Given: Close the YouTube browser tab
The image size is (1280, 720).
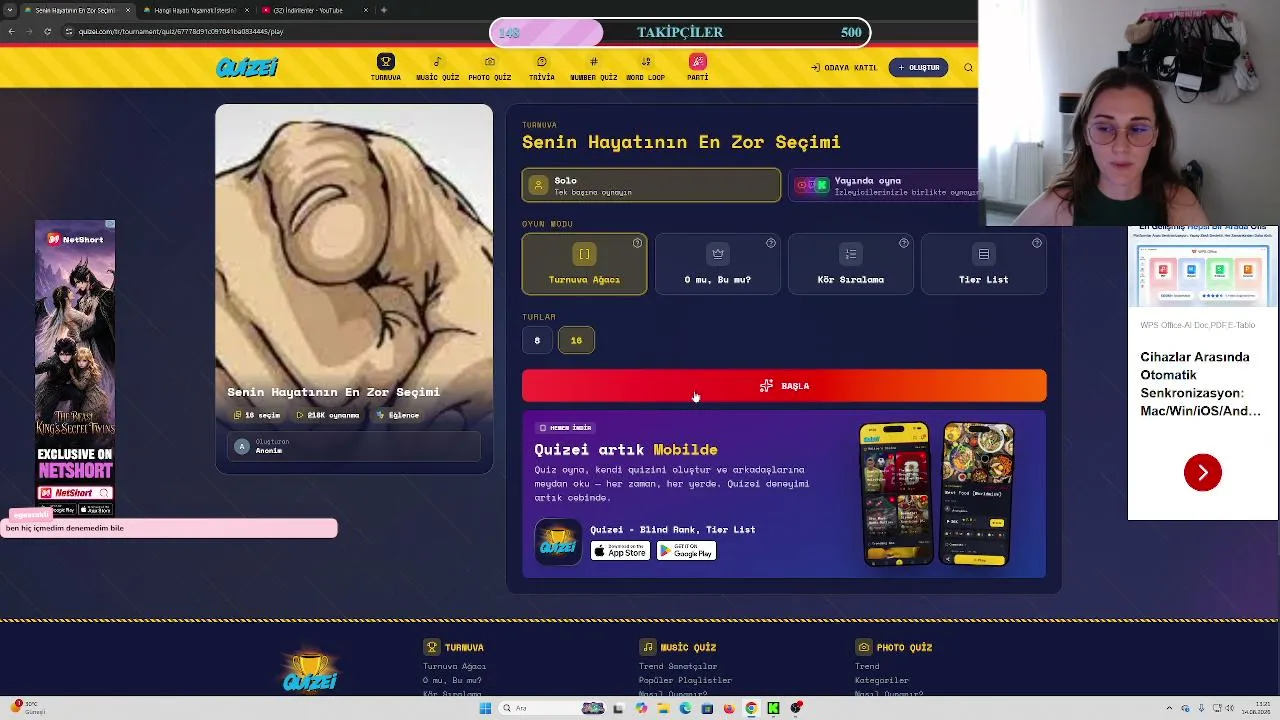Looking at the screenshot, I should [x=365, y=10].
